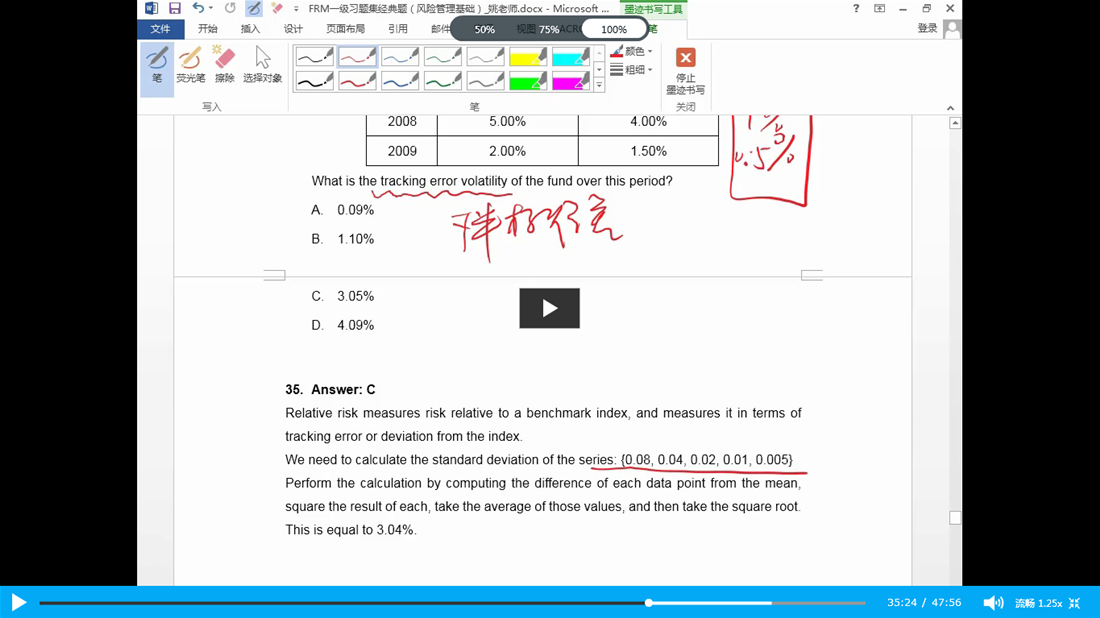
Task: Pick the thick red pen style
Action: click(357, 81)
